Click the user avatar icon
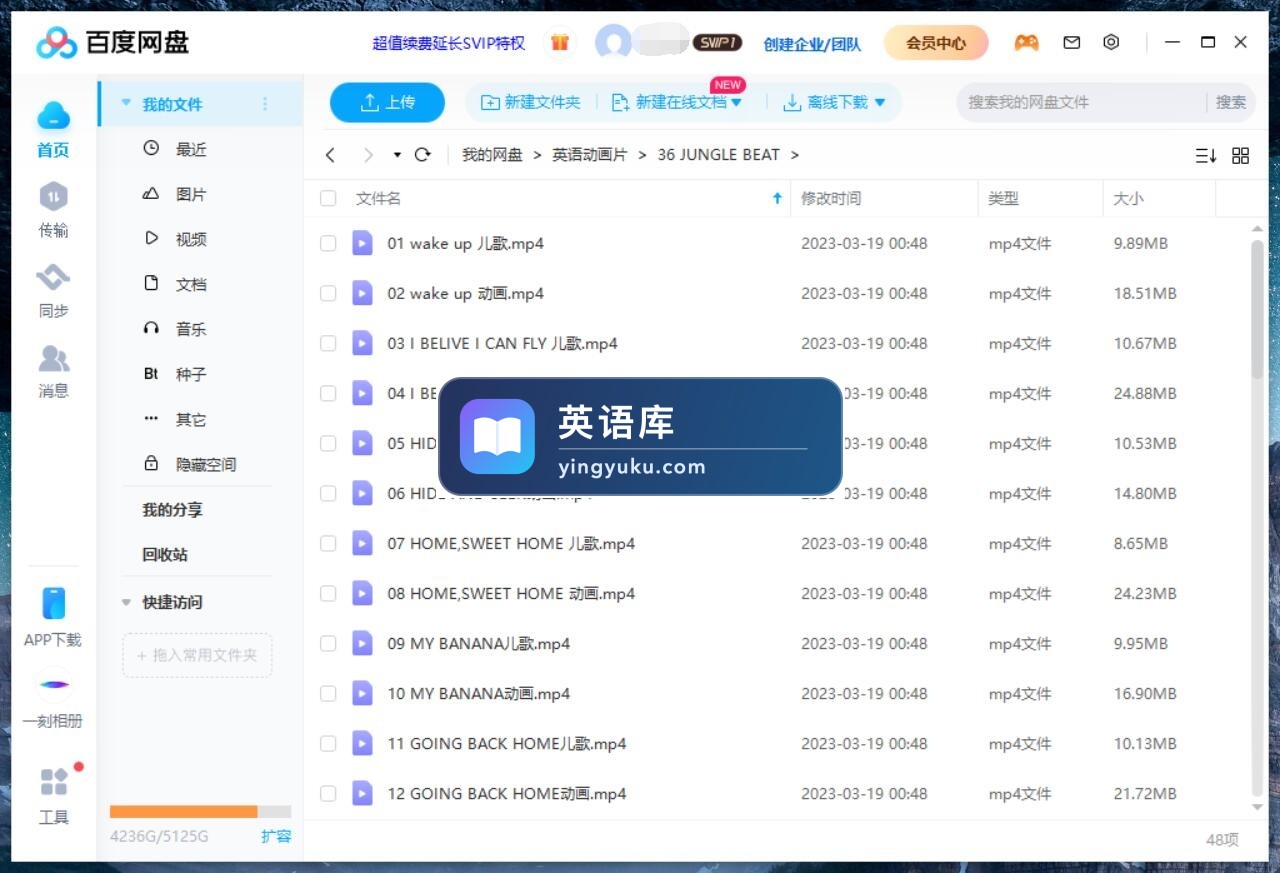This screenshot has width=1280, height=873. pyautogui.click(x=613, y=43)
